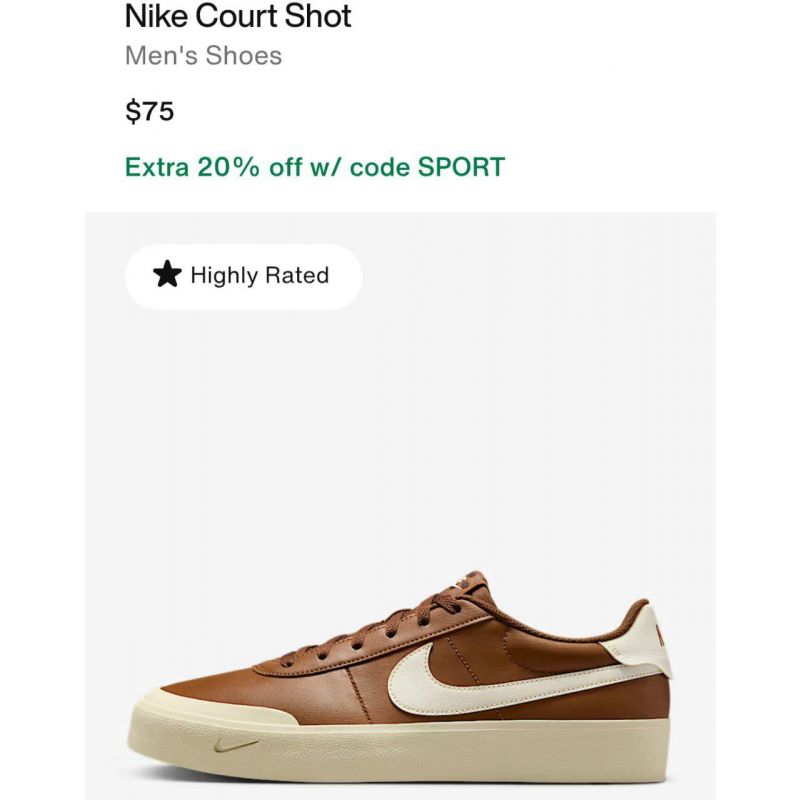Click the Men's Shoes category subtitle
Image resolution: width=800 pixels, height=800 pixels.
(203, 56)
